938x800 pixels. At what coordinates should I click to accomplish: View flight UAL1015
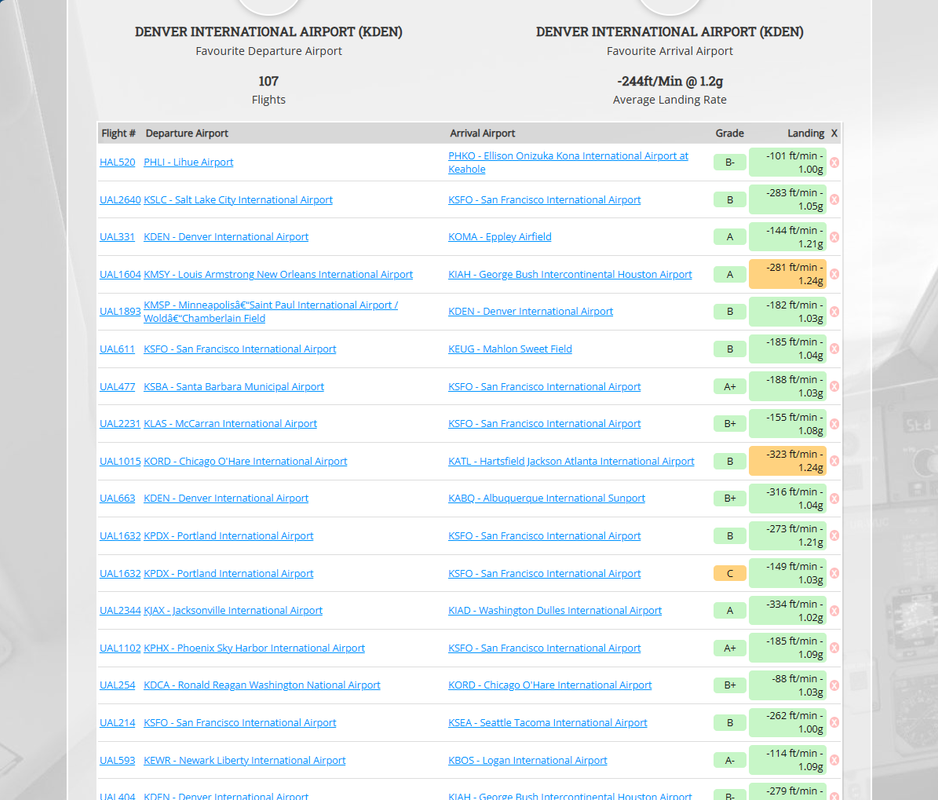[x=120, y=461]
